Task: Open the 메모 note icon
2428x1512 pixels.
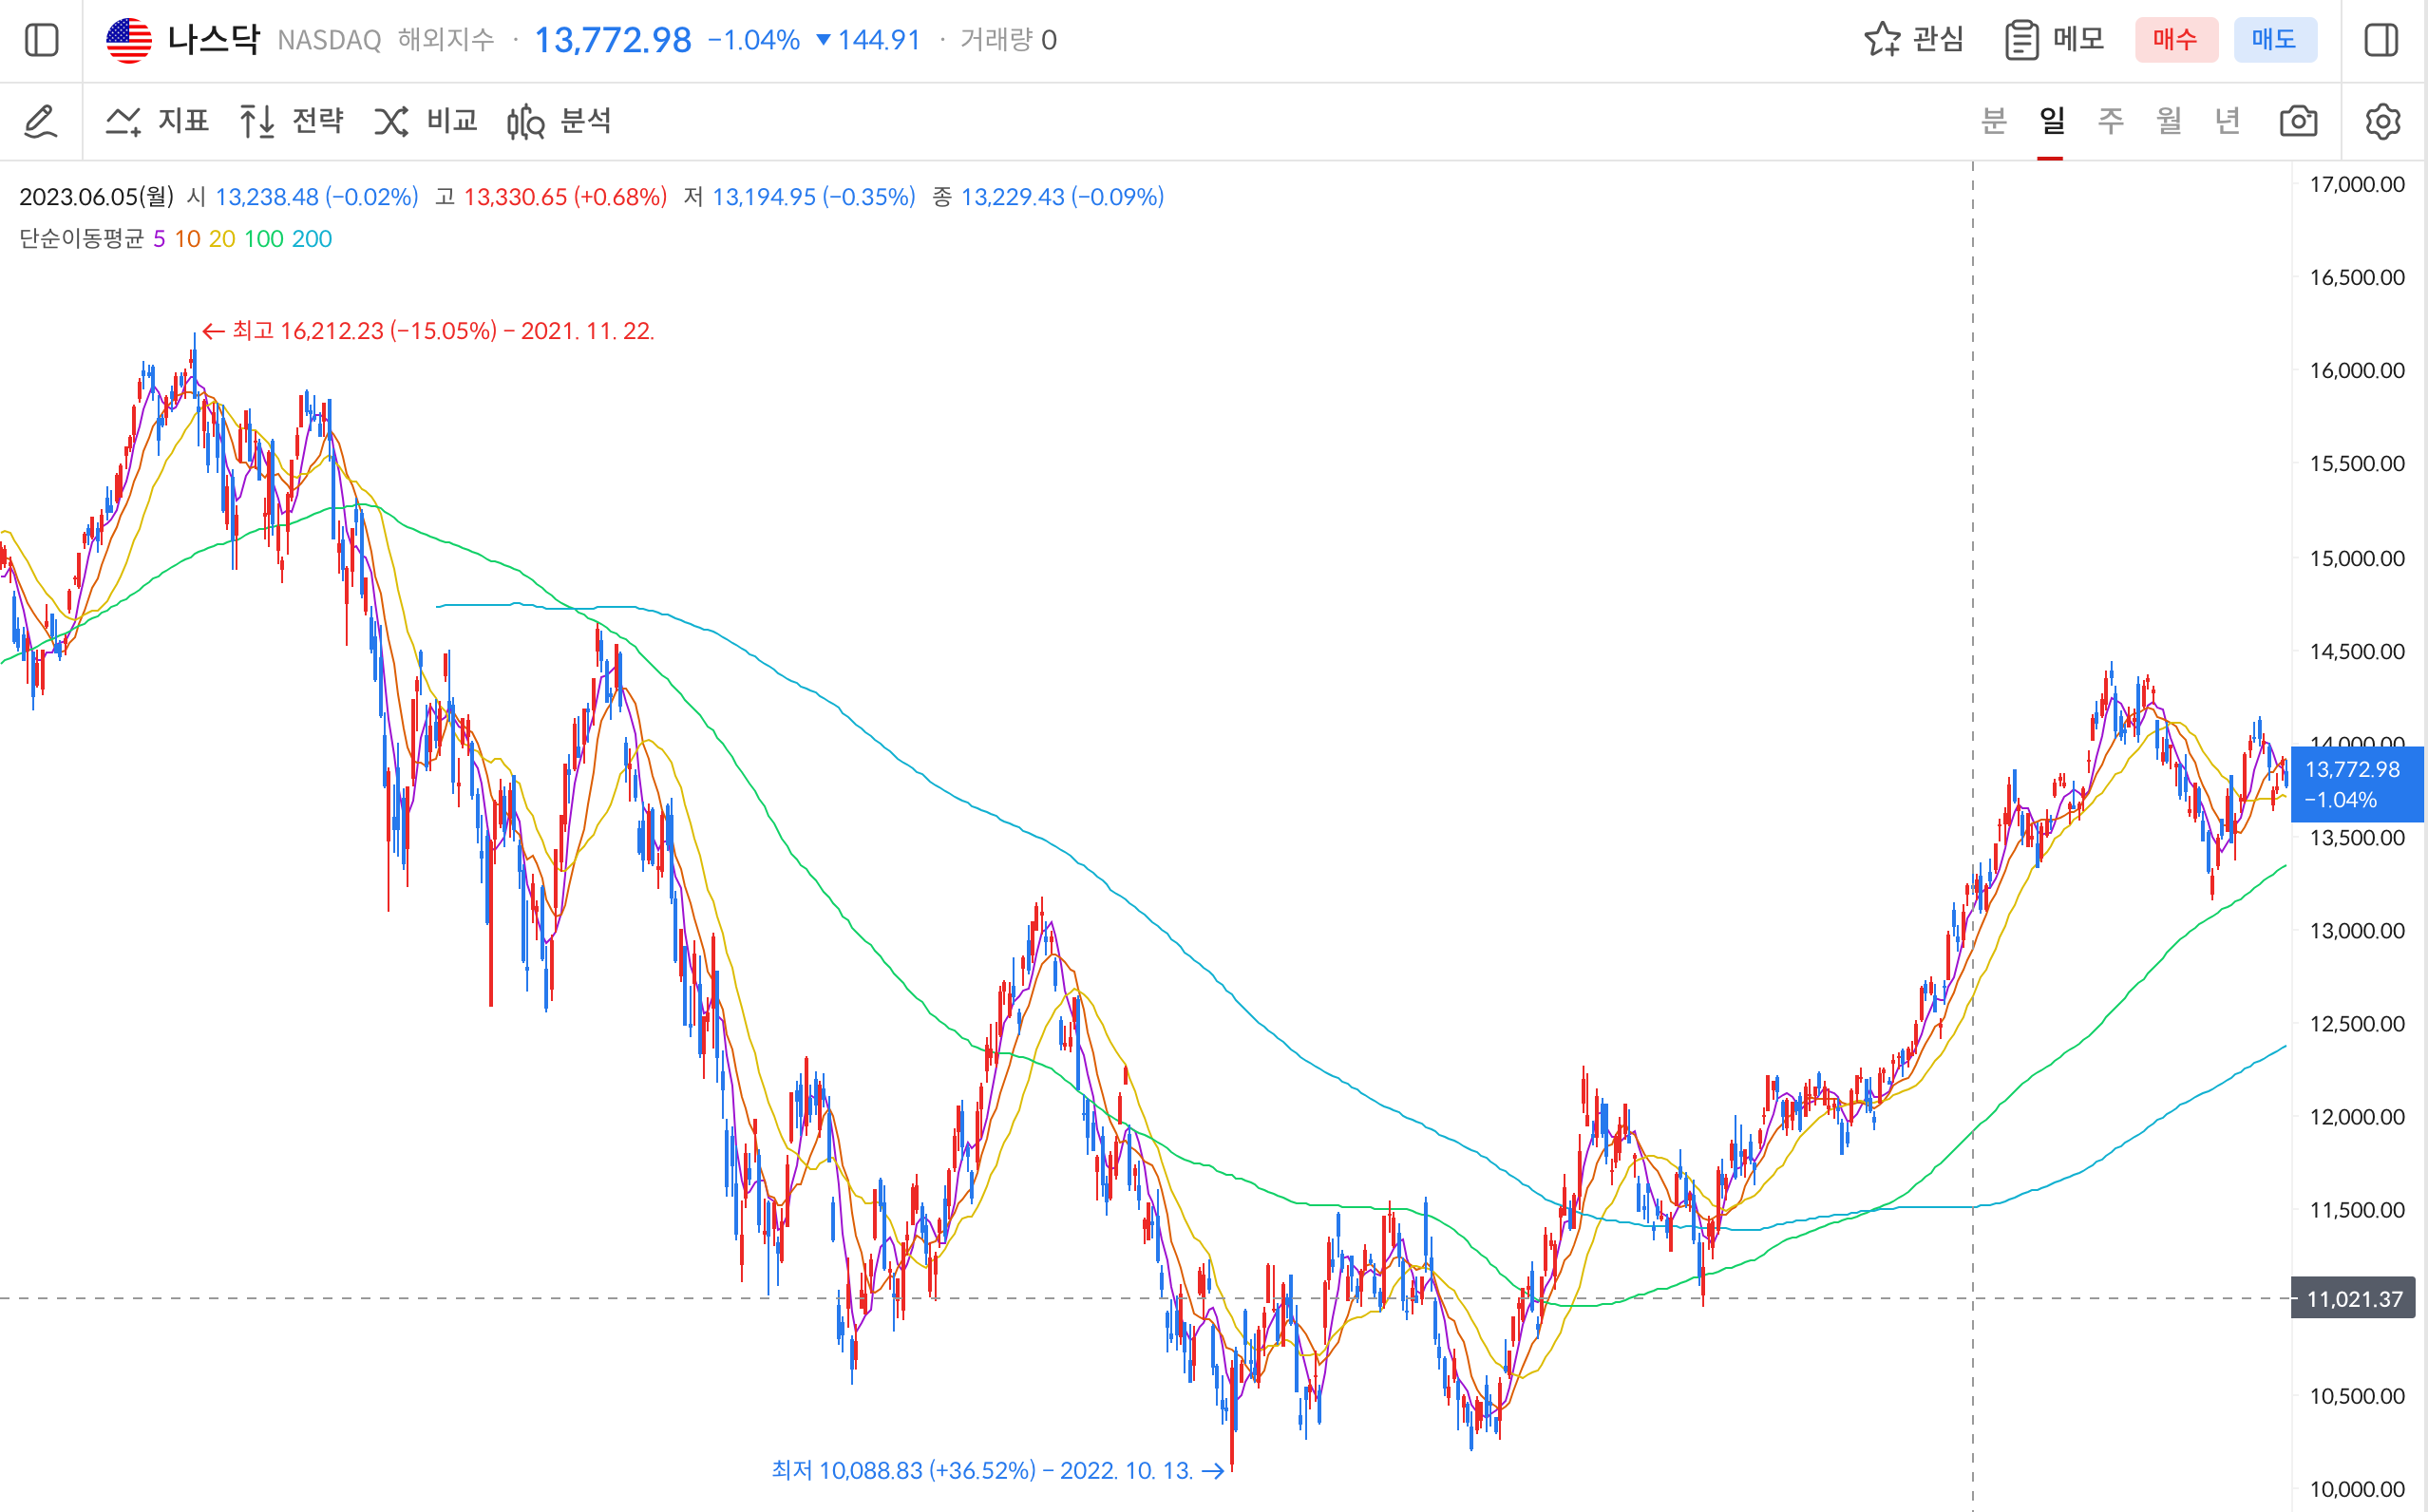Action: coord(2055,40)
